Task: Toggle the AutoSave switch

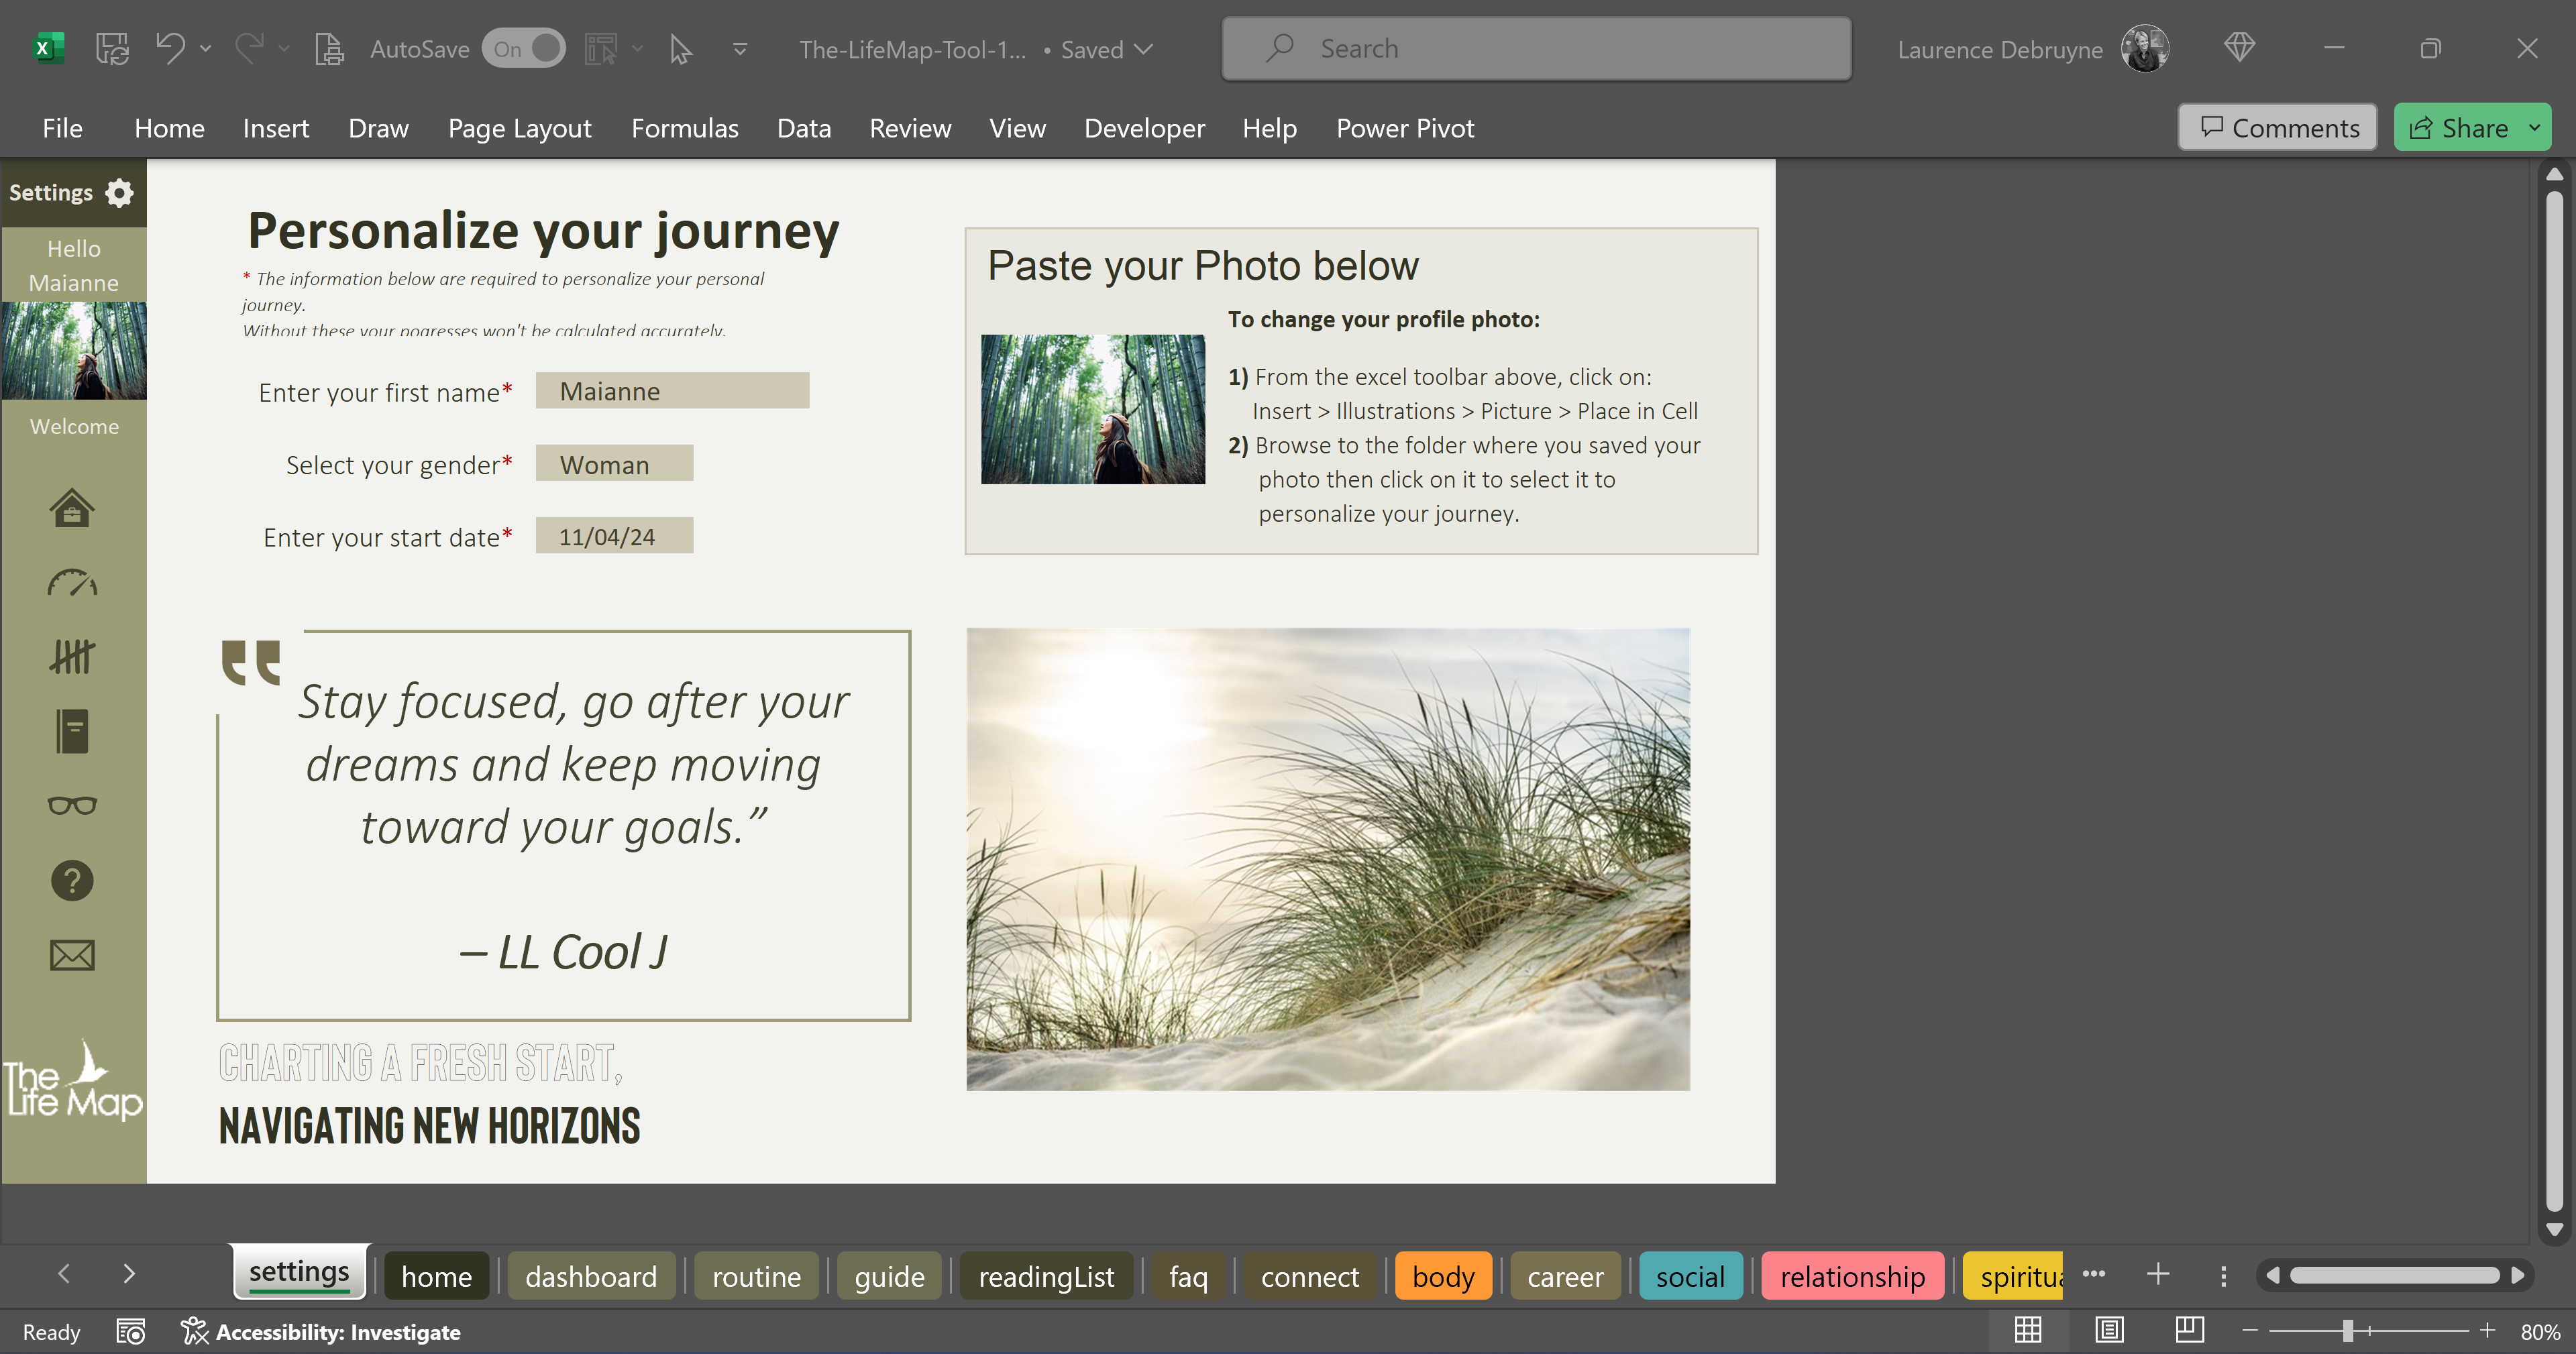Action: (524, 48)
